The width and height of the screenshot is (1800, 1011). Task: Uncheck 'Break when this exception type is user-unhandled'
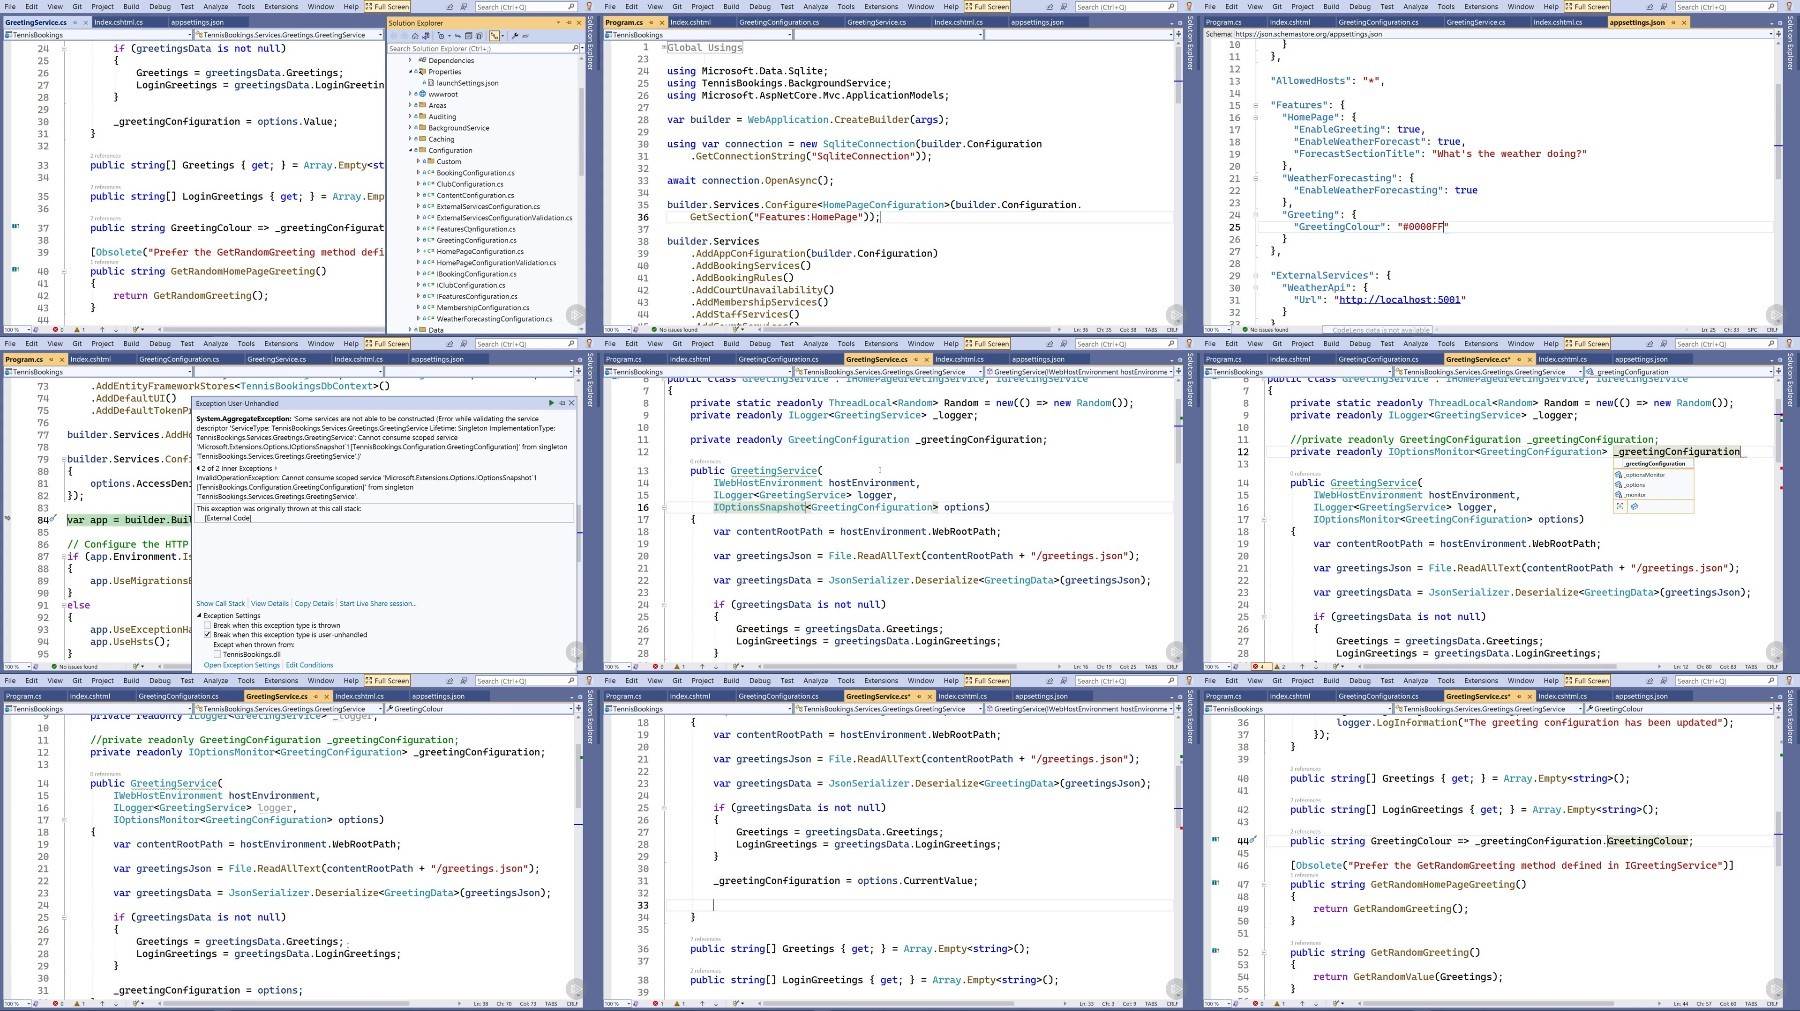click(x=207, y=634)
